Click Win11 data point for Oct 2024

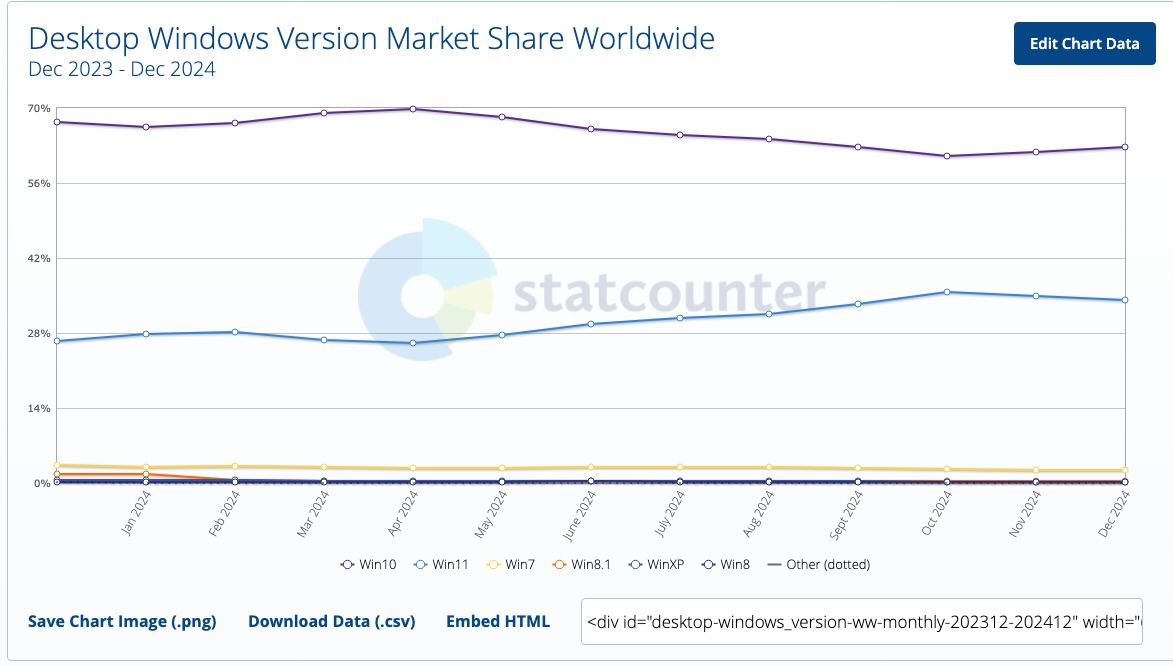tap(947, 292)
